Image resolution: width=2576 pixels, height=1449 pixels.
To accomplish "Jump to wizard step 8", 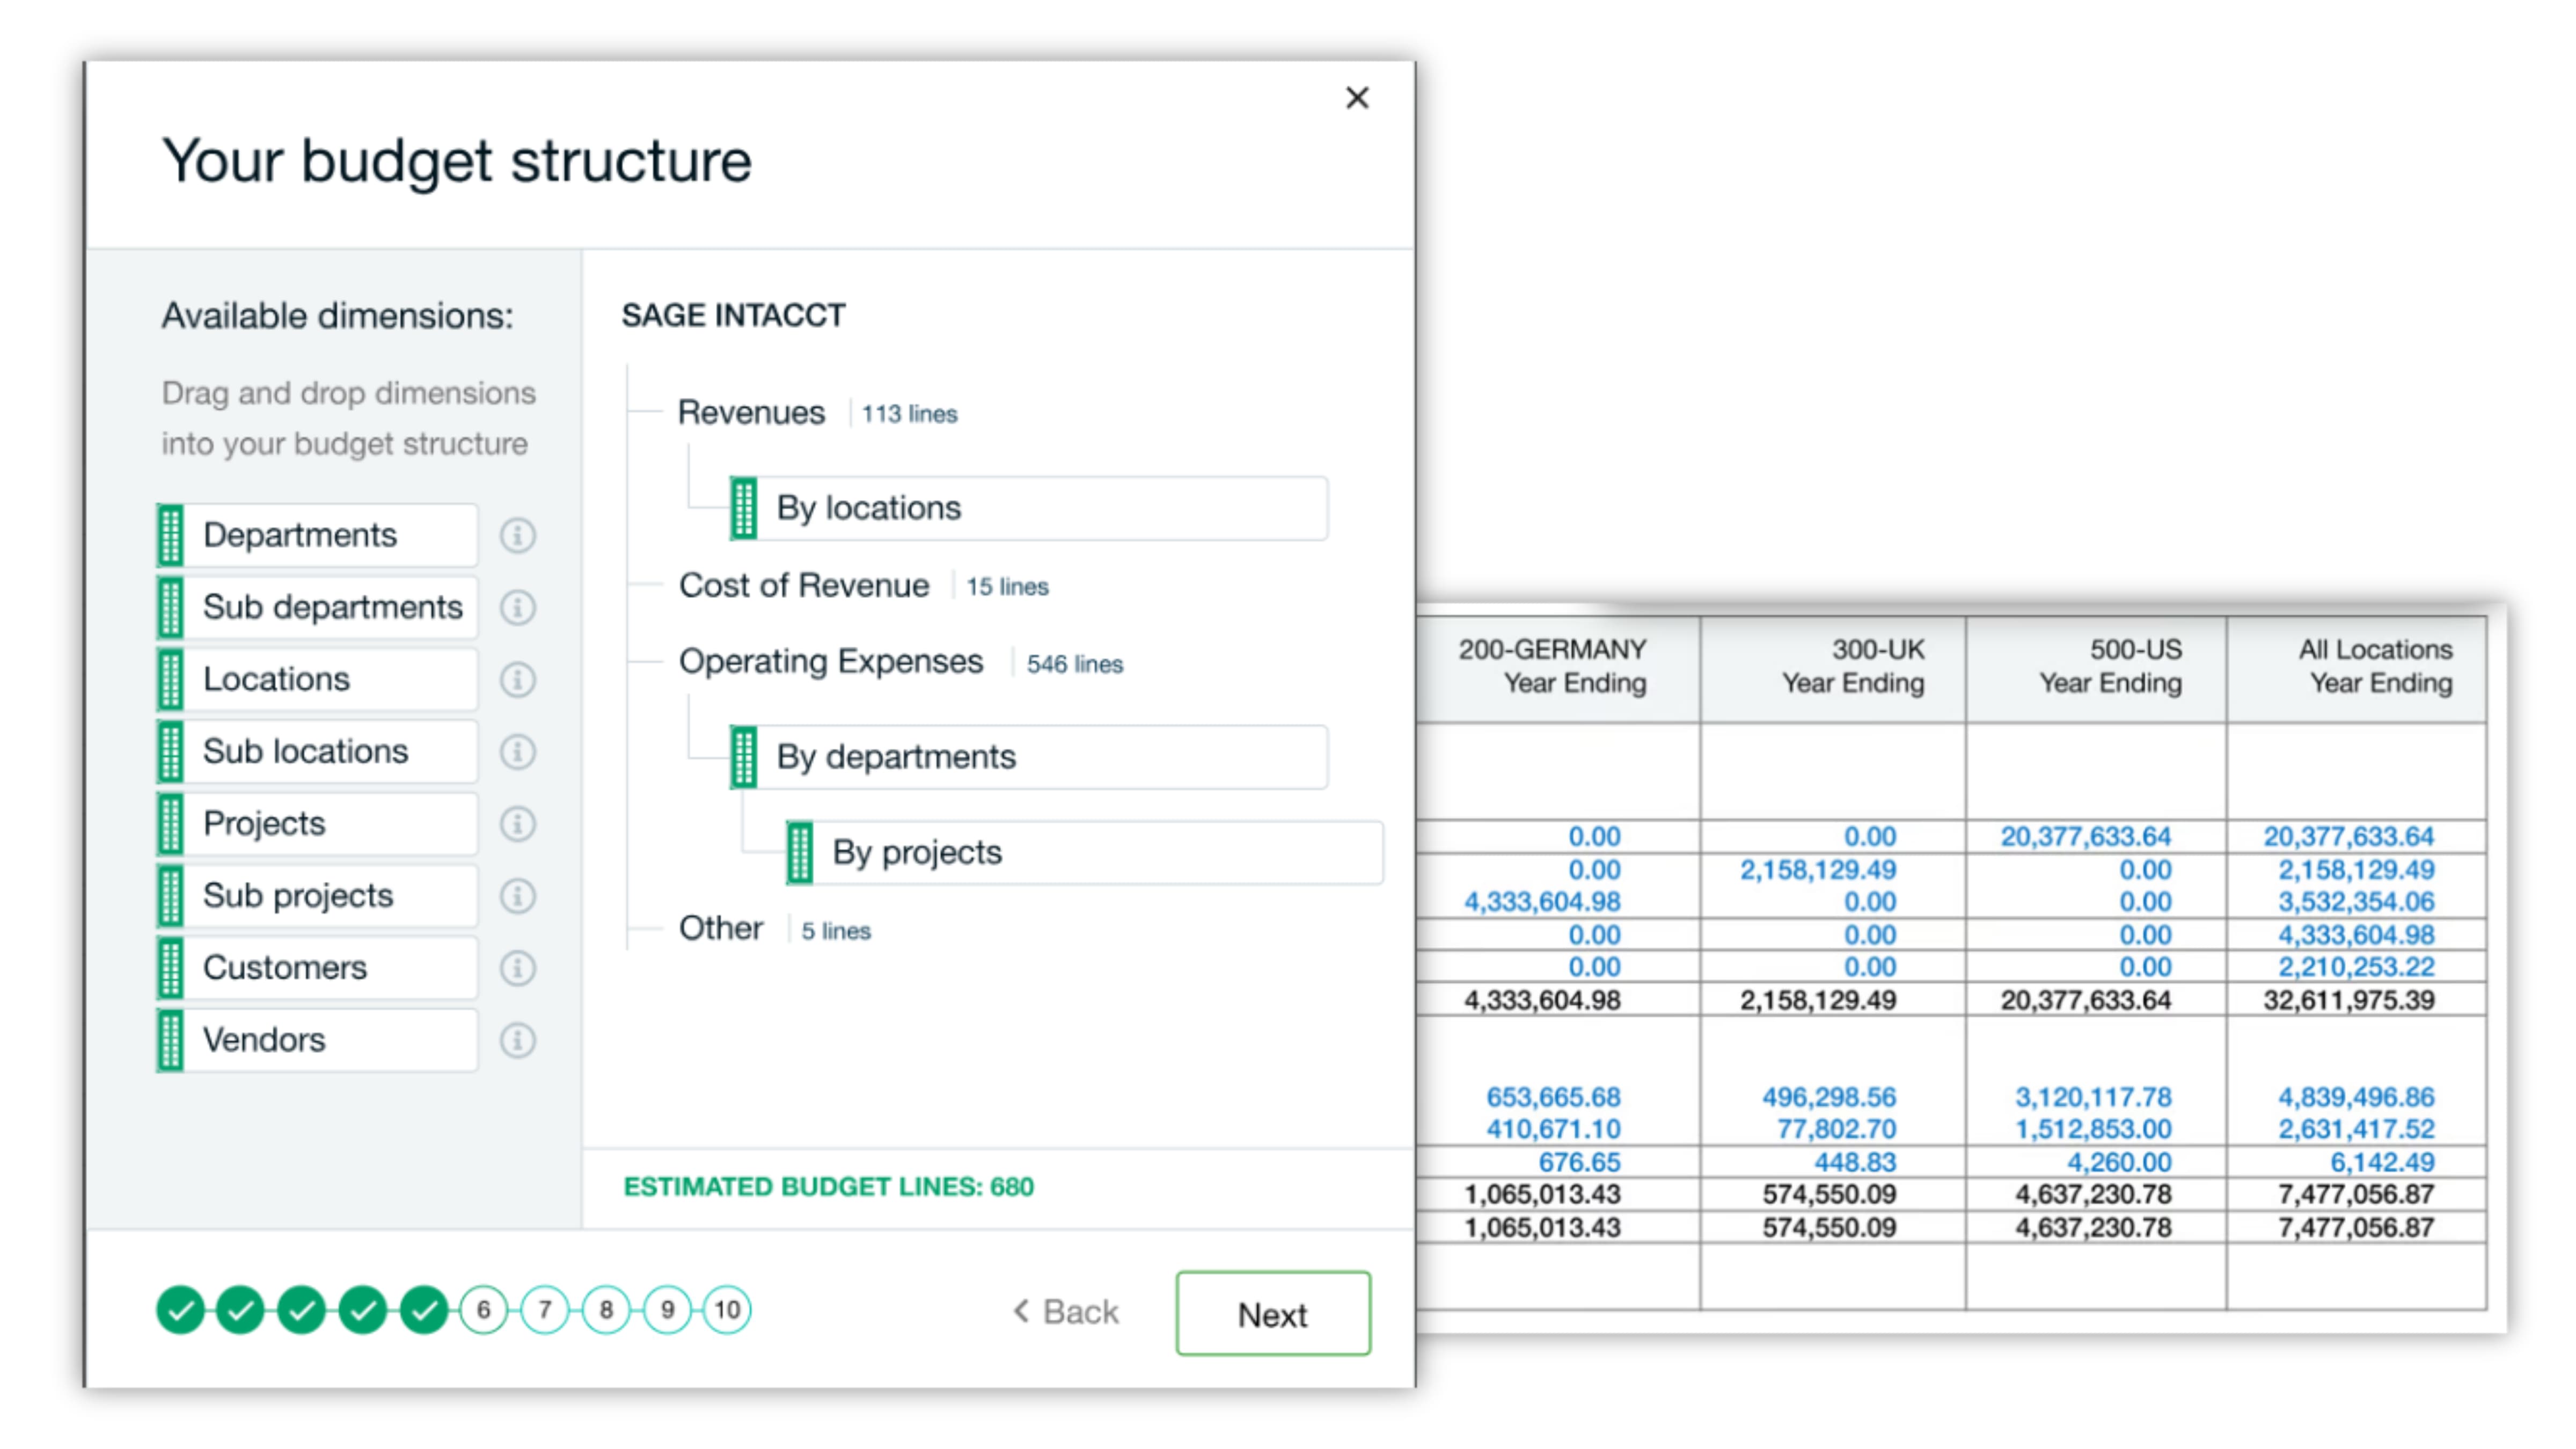I will click(606, 1310).
